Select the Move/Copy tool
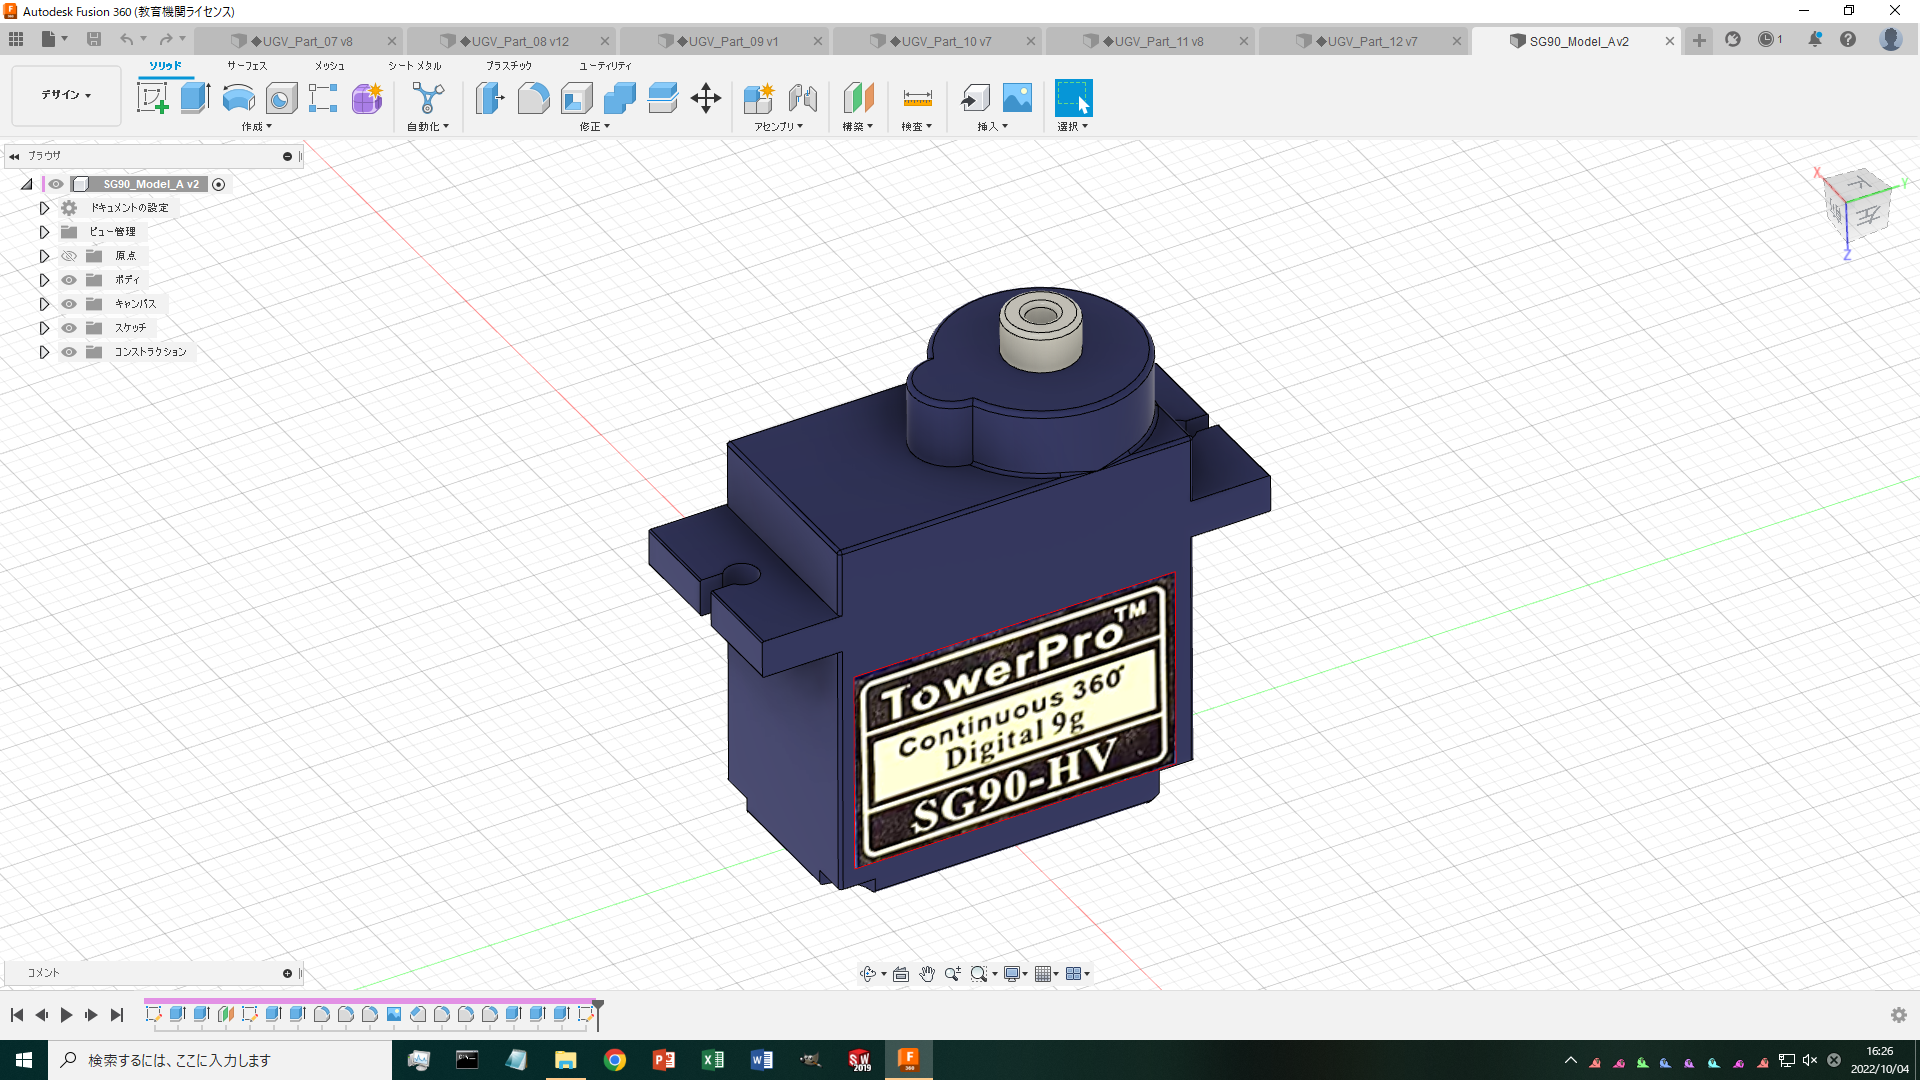The image size is (1920, 1080). click(x=706, y=98)
